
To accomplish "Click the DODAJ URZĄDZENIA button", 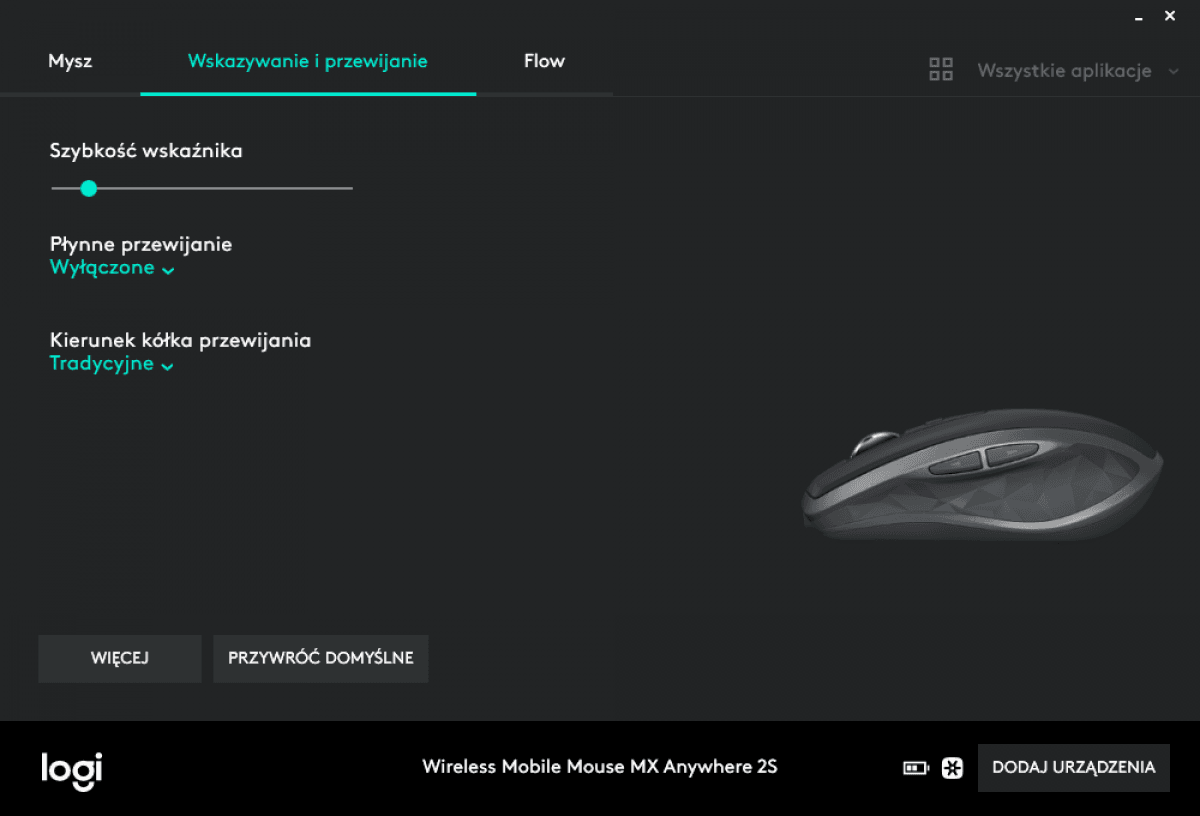I will coord(1073,768).
